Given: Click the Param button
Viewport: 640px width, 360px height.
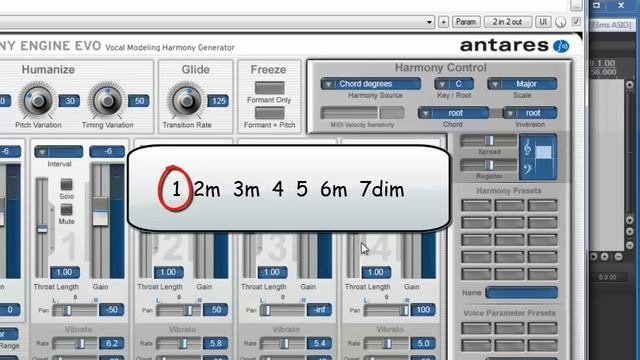Looking at the screenshot, I should 466,22.
